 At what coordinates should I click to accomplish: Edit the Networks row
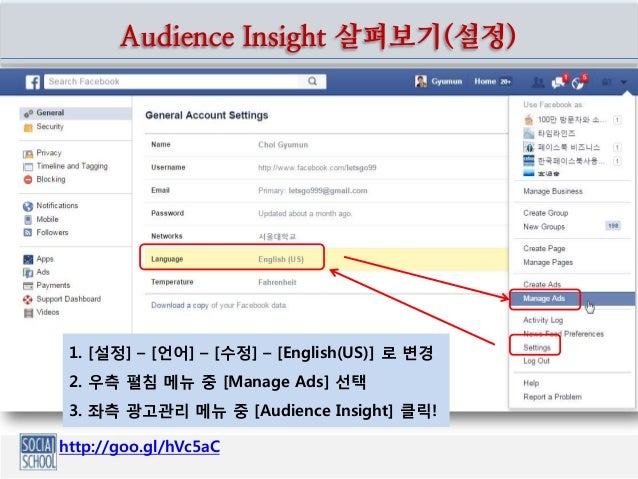coord(326,236)
